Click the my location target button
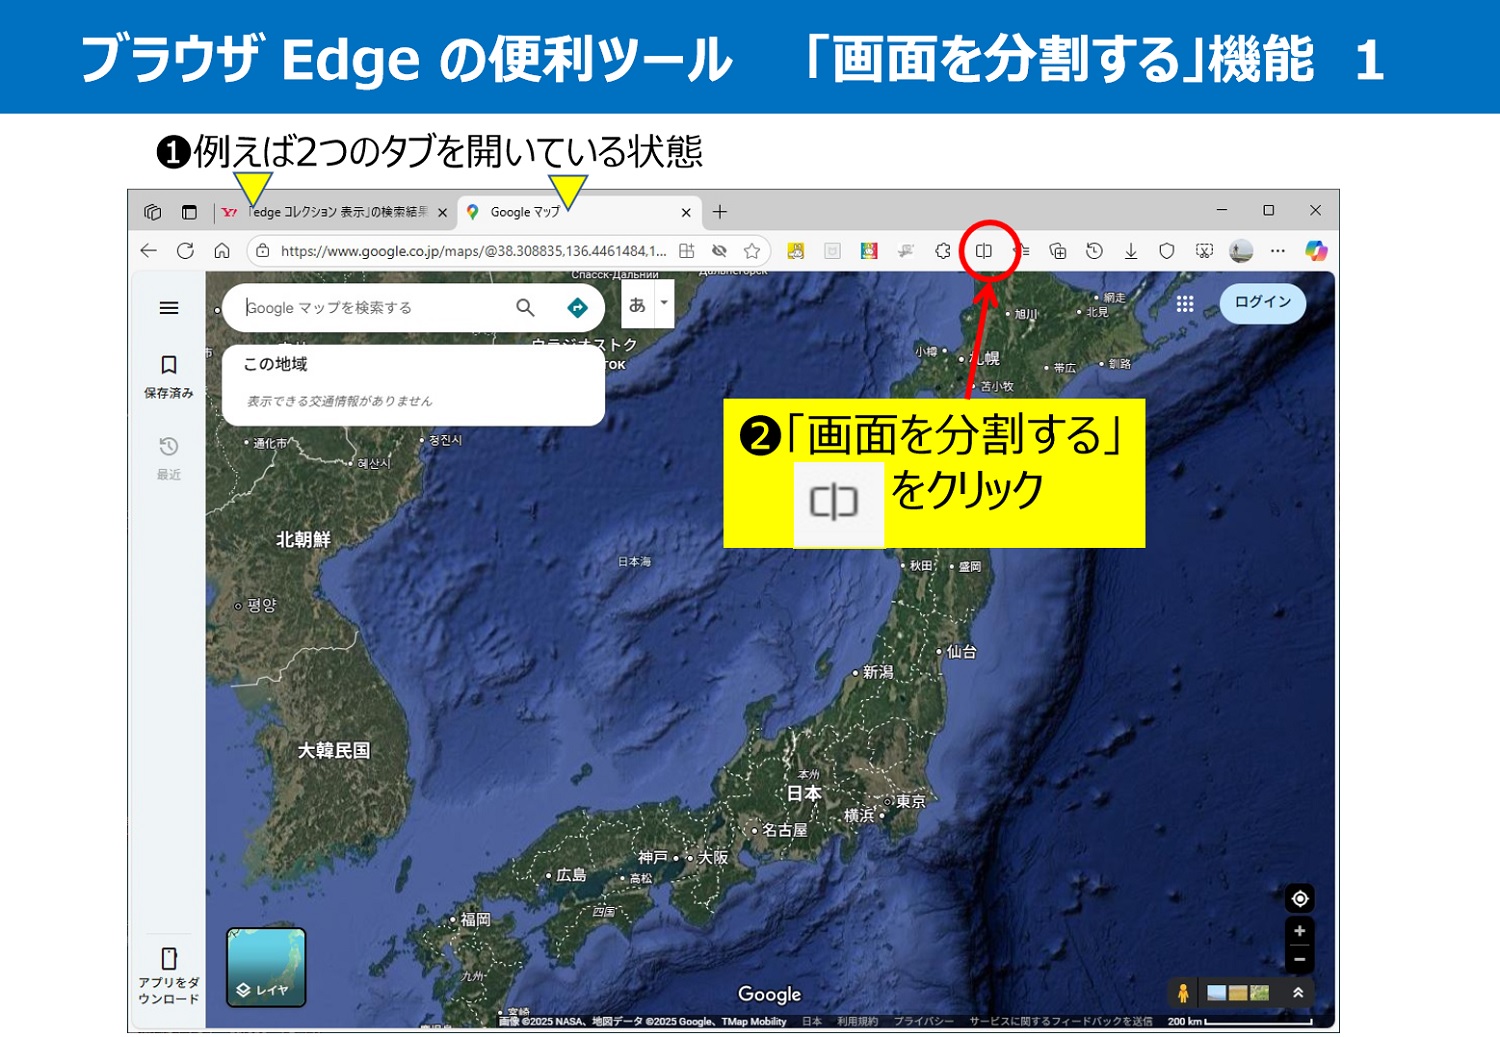 coord(1299,898)
